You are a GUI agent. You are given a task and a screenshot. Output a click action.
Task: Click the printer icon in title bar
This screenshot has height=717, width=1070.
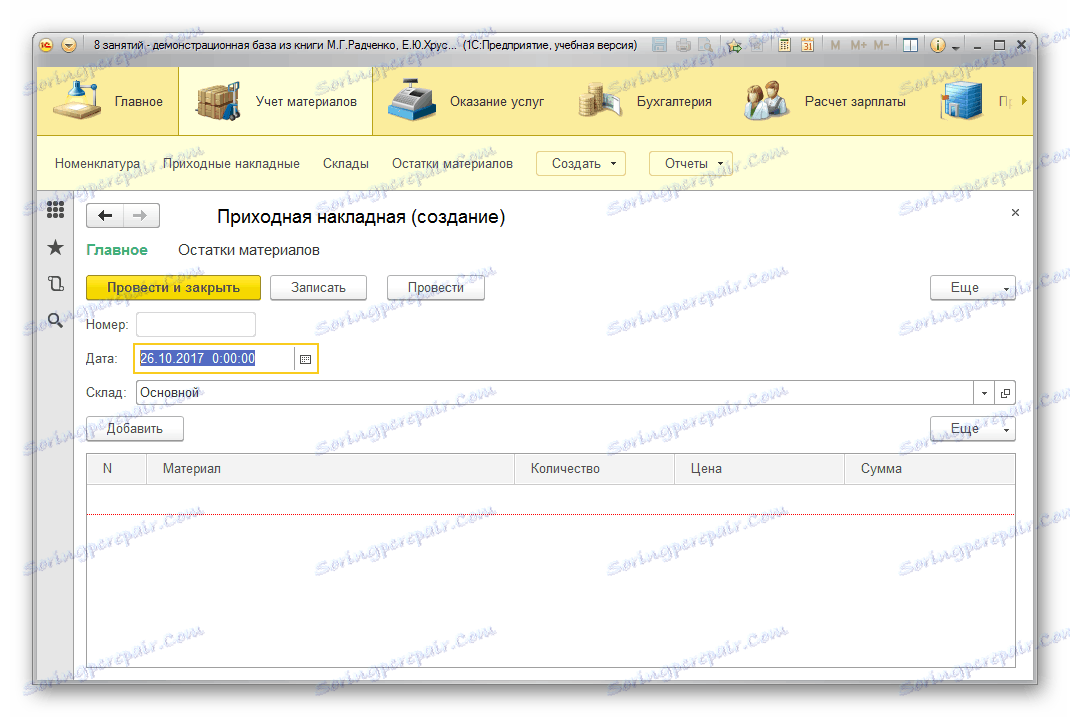(683, 45)
